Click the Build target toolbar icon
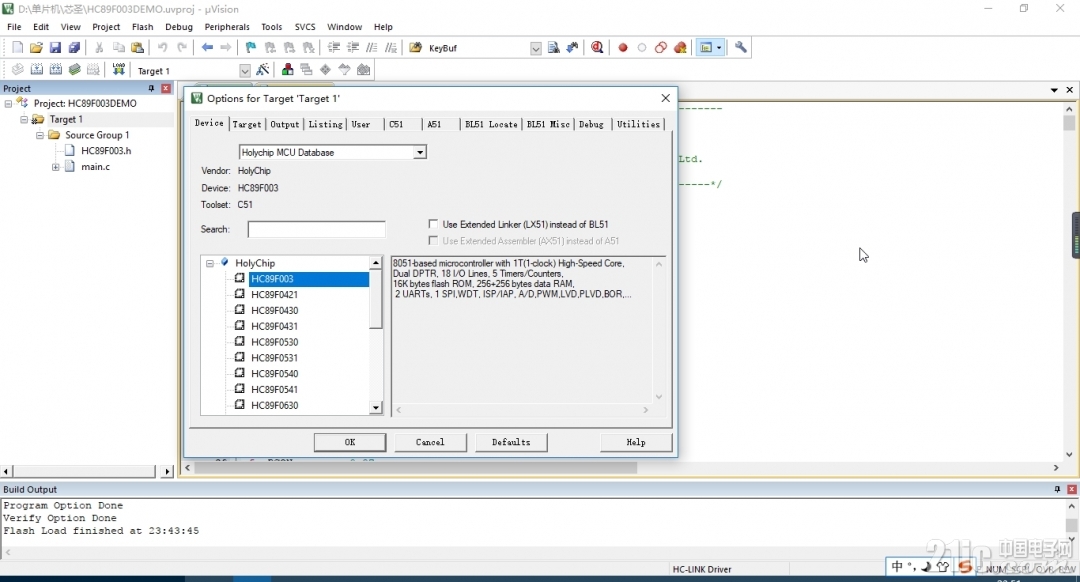The width and height of the screenshot is (1080, 582). coord(37,70)
